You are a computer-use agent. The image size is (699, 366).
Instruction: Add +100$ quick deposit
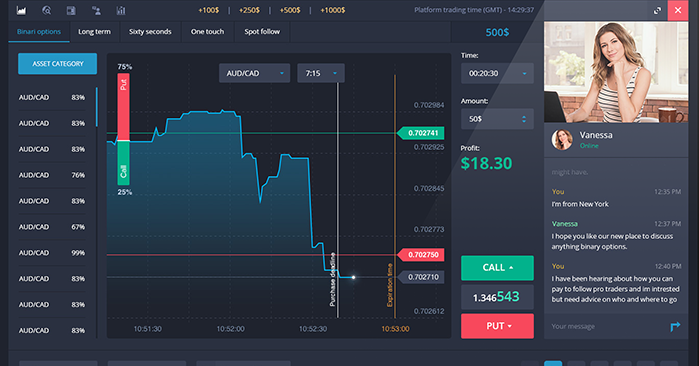[x=209, y=10]
